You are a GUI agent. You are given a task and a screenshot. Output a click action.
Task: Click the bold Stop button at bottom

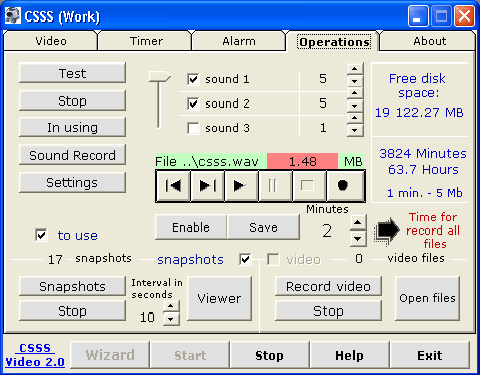pyautogui.click(x=269, y=355)
